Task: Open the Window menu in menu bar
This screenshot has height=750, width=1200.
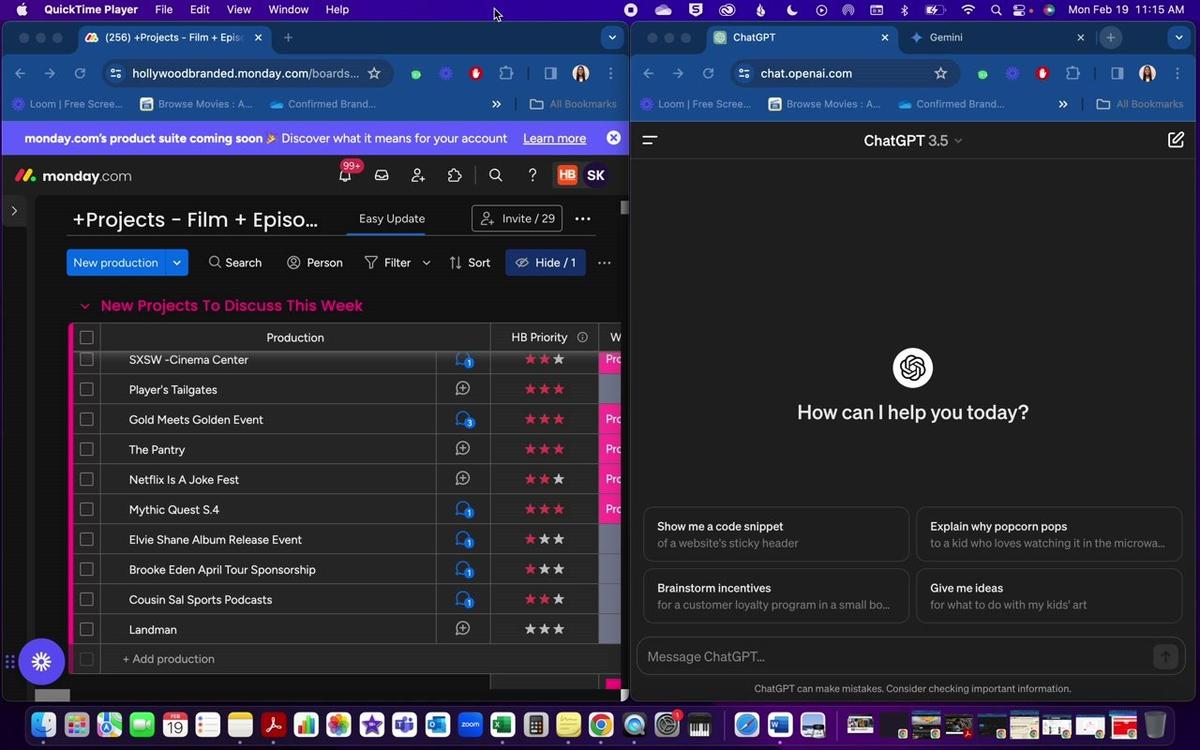Action: click(288, 9)
